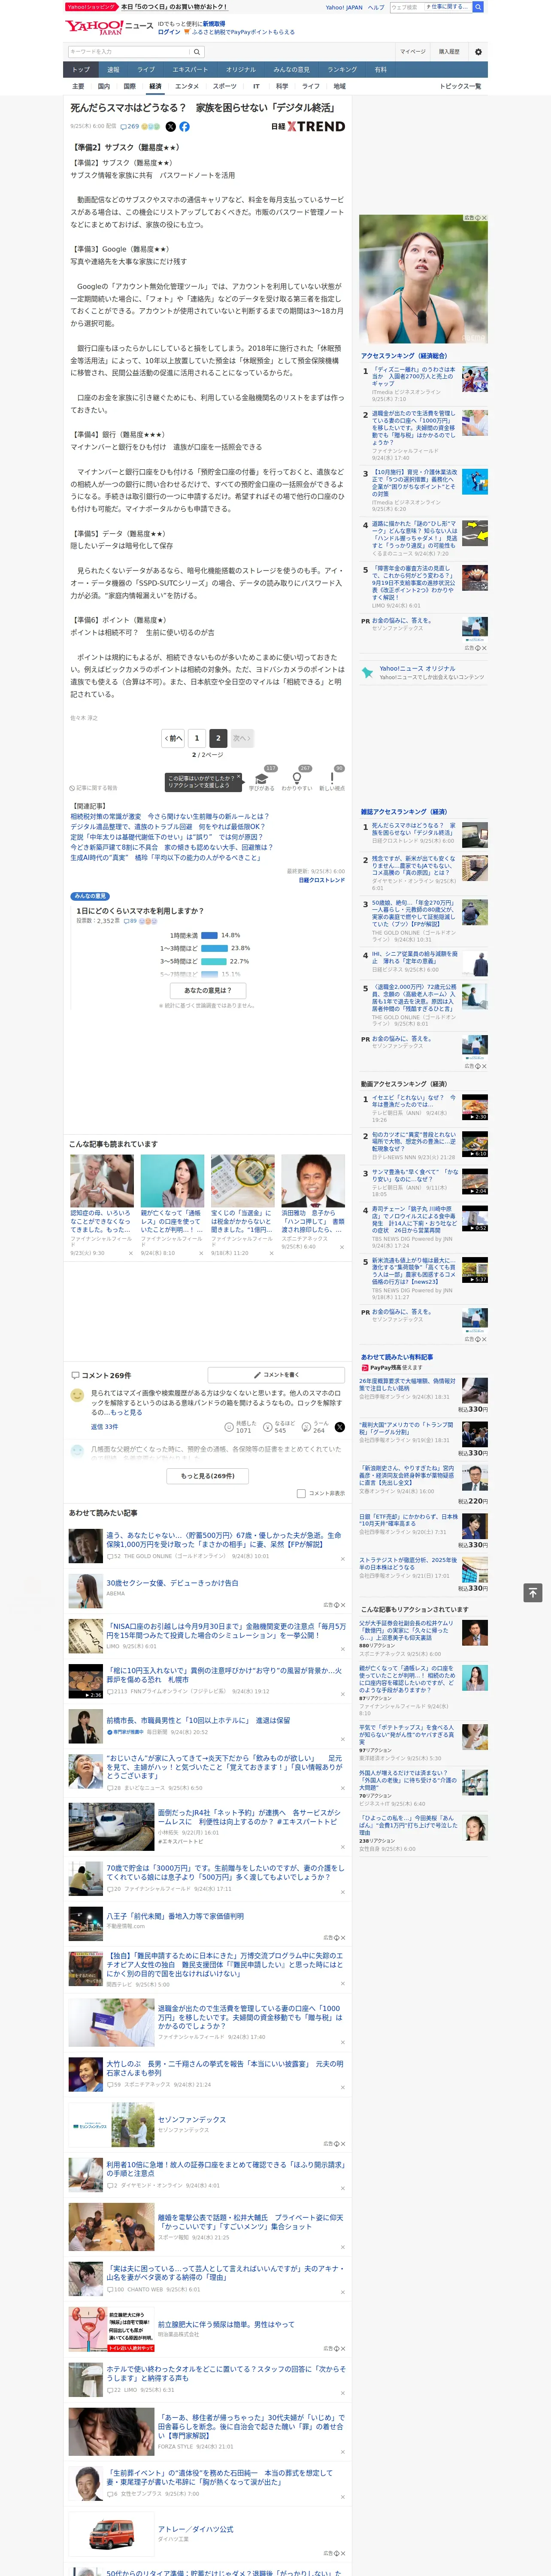
Task: Select the 速報 navigation tab
Action: pos(113,70)
